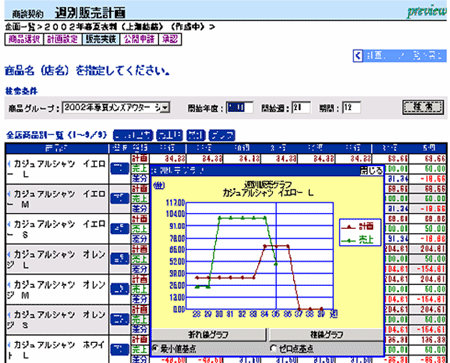
Task: Open the 販売実績 tab
Action: 101,39
